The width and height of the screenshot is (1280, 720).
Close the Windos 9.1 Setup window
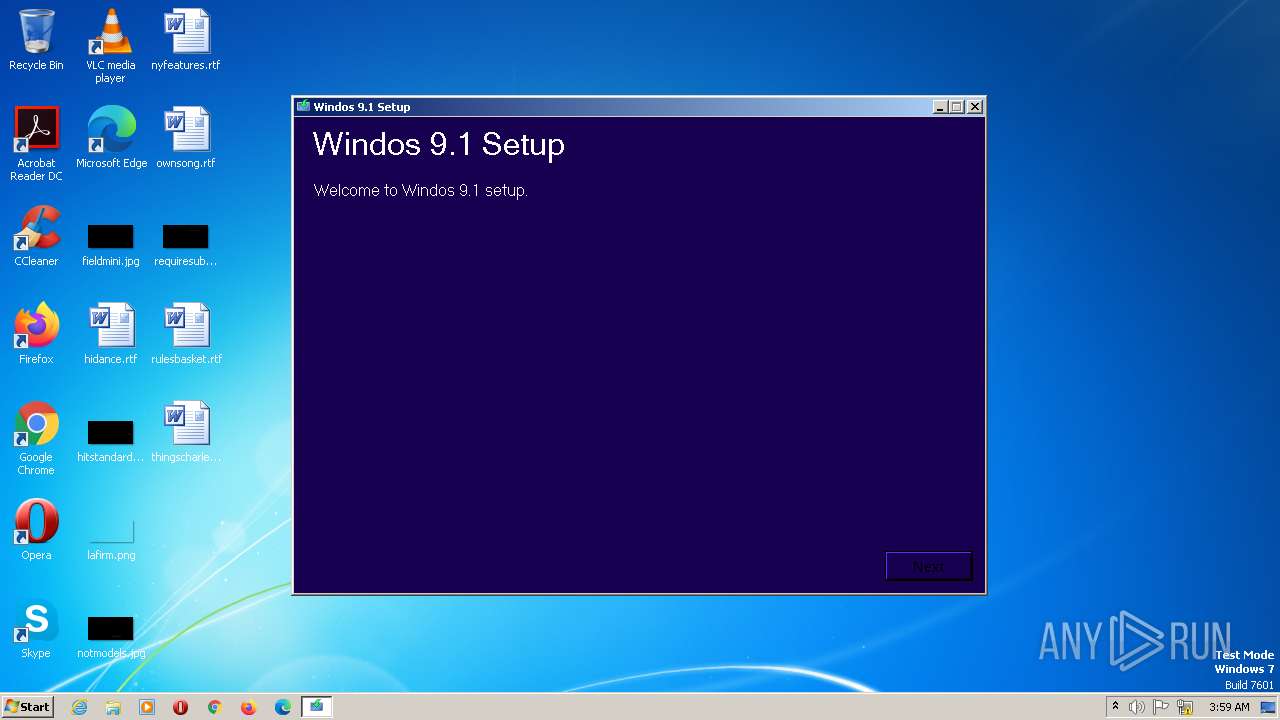tap(975, 106)
